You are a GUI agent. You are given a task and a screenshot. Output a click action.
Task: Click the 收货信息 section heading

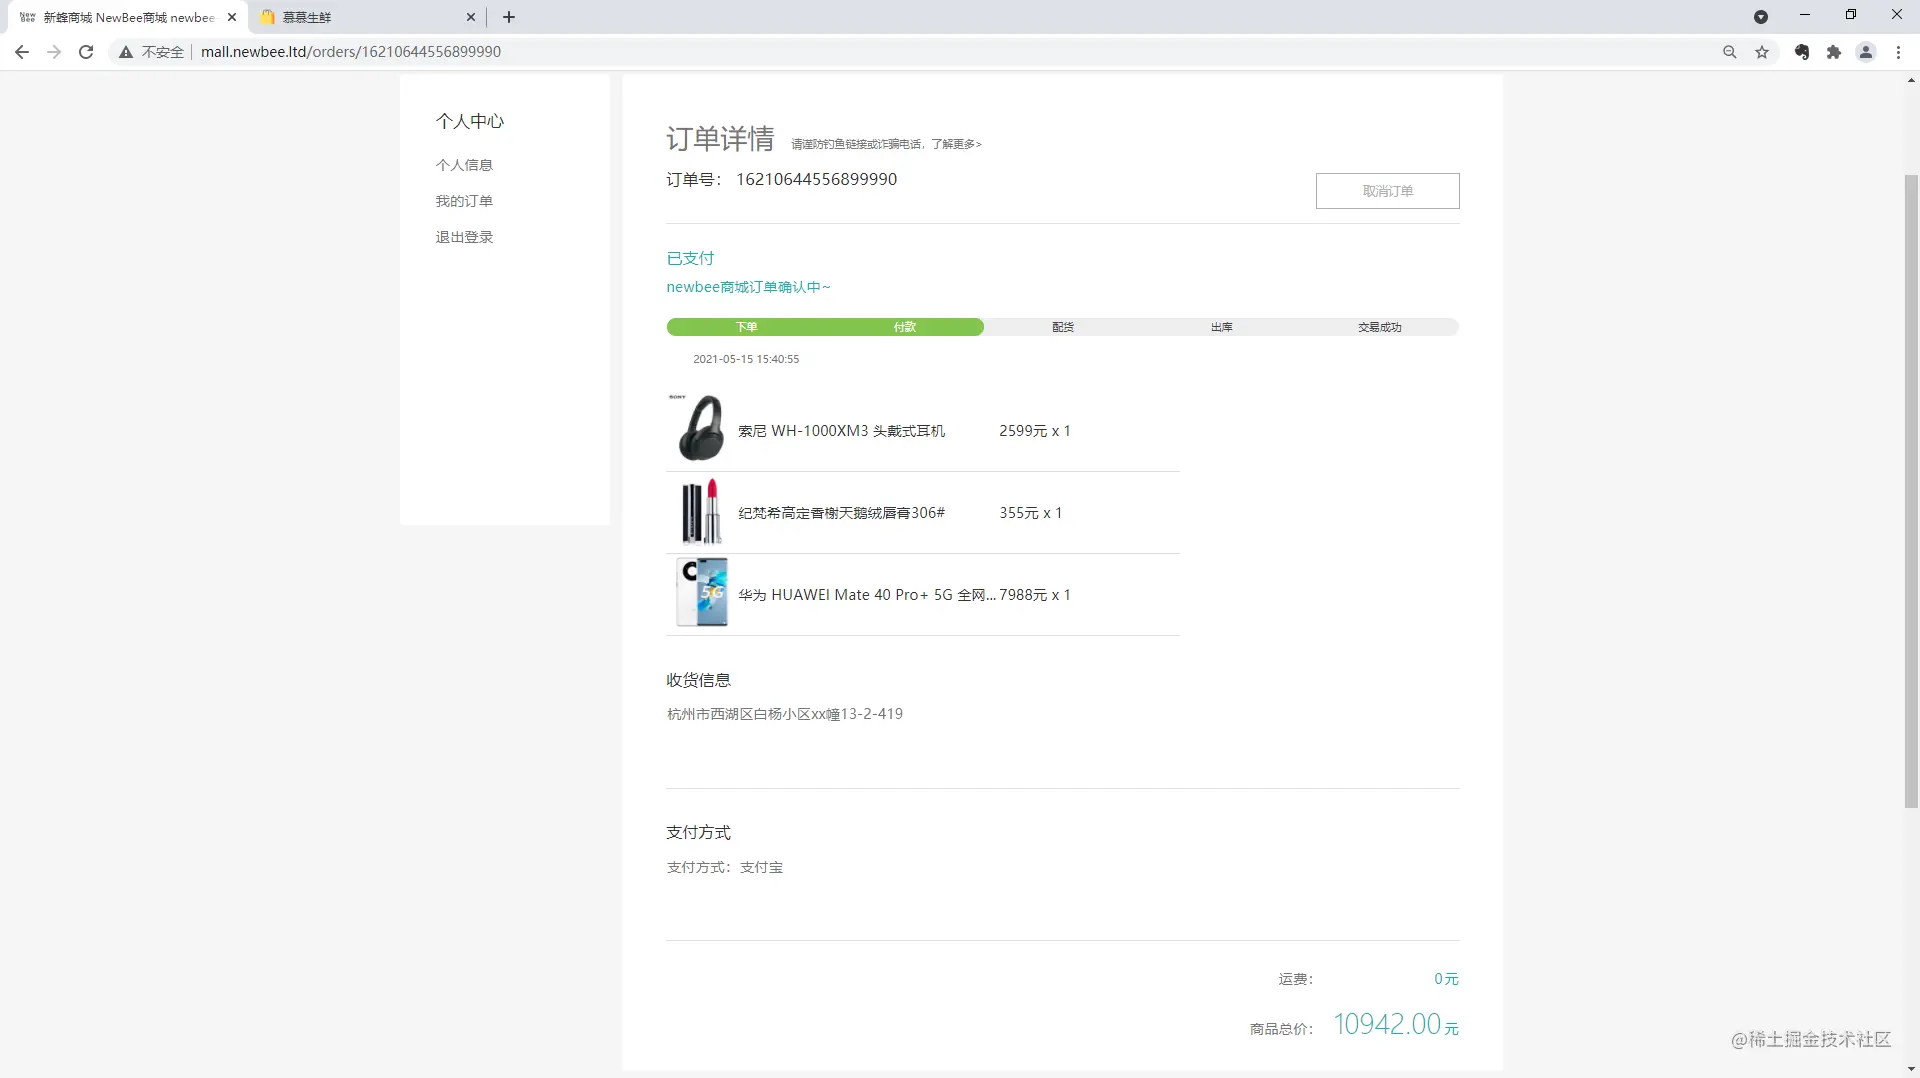pos(698,680)
